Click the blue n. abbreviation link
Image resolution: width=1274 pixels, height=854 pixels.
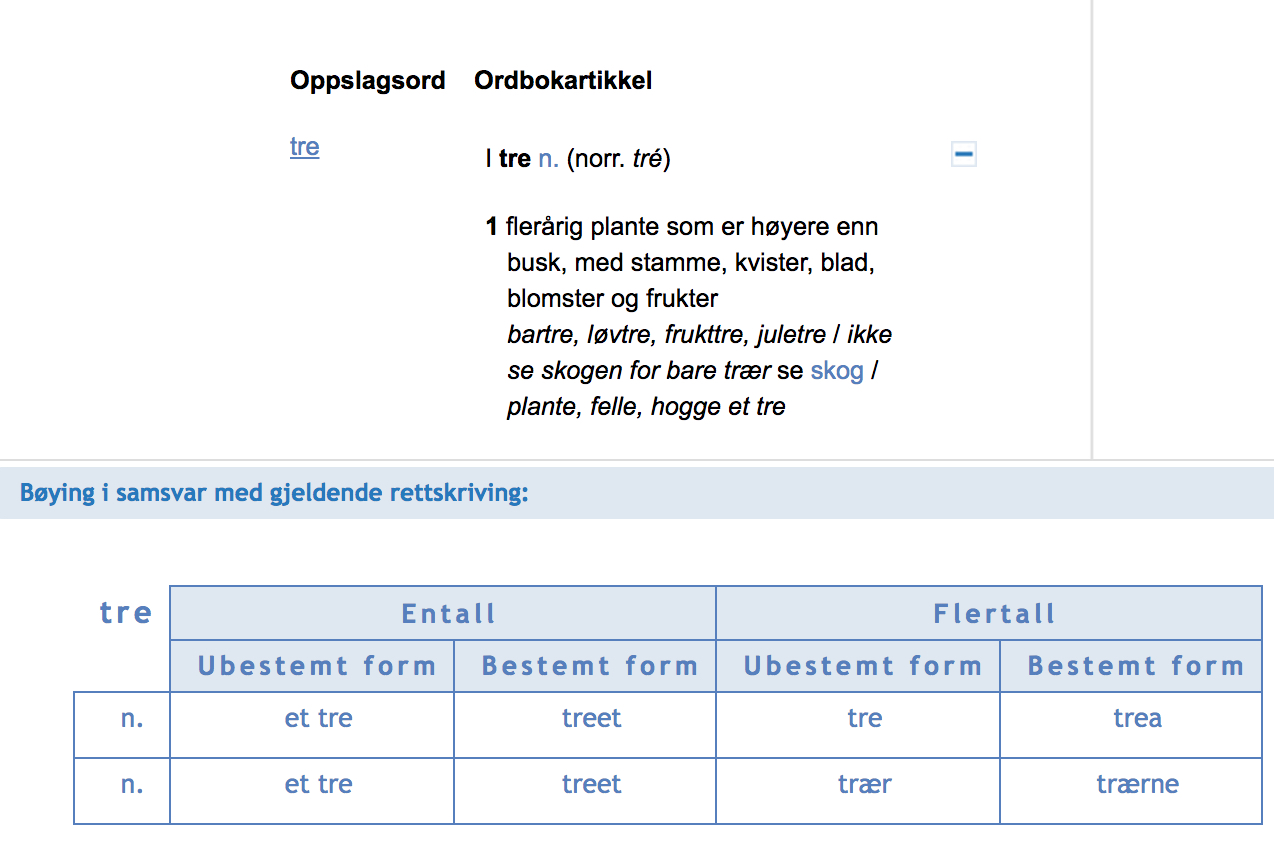point(548,159)
